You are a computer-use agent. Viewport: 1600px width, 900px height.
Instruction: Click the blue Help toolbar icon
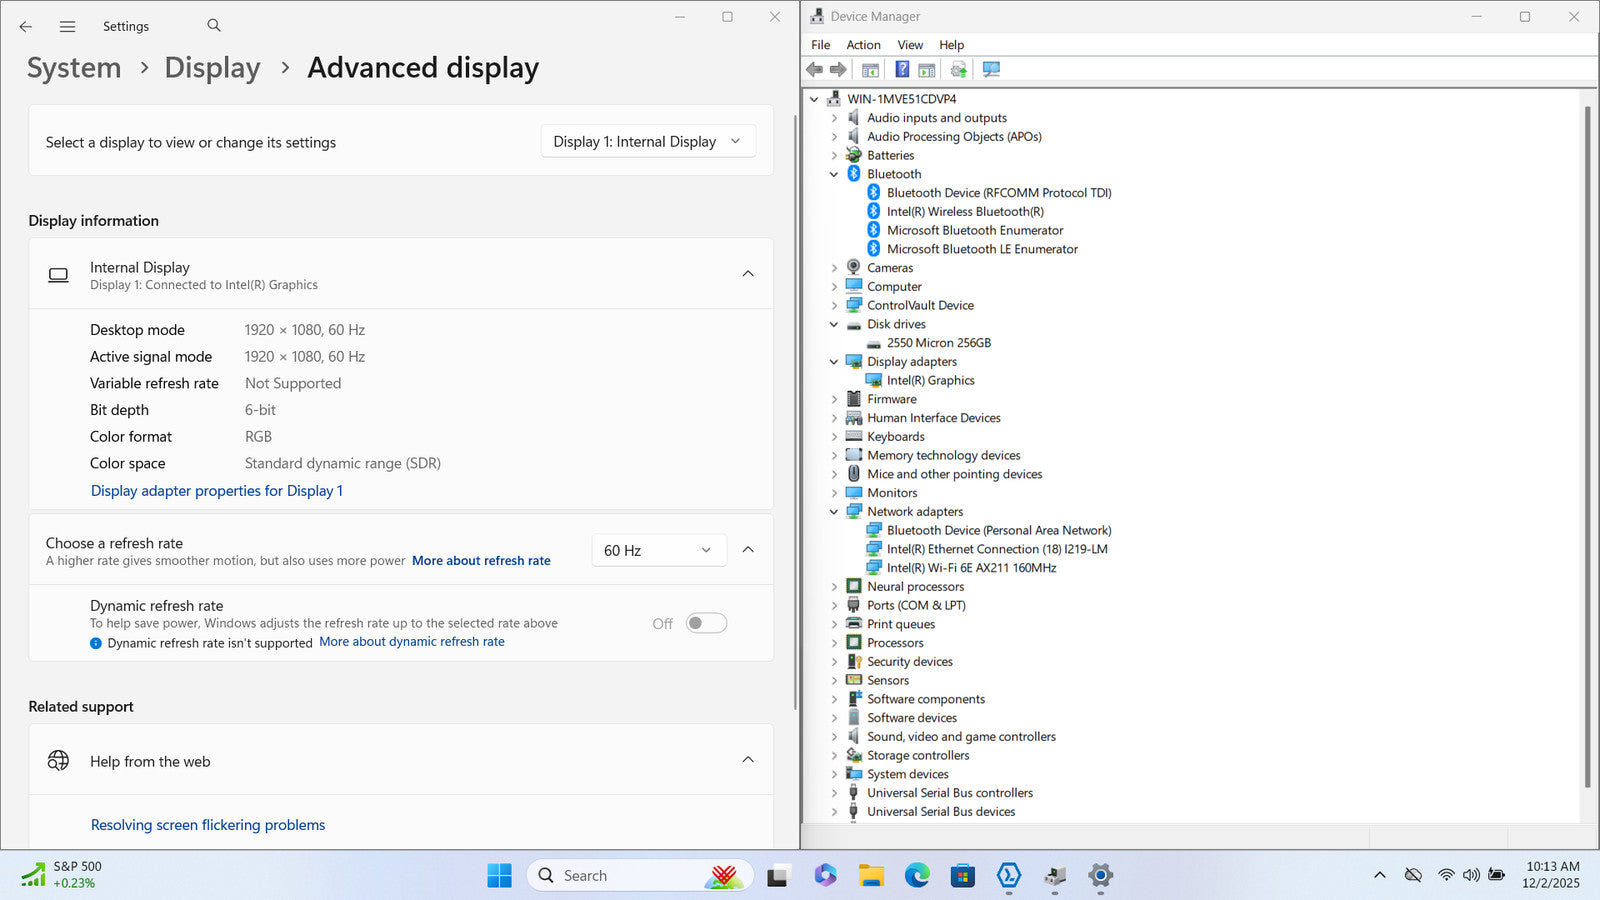pyautogui.click(x=902, y=69)
